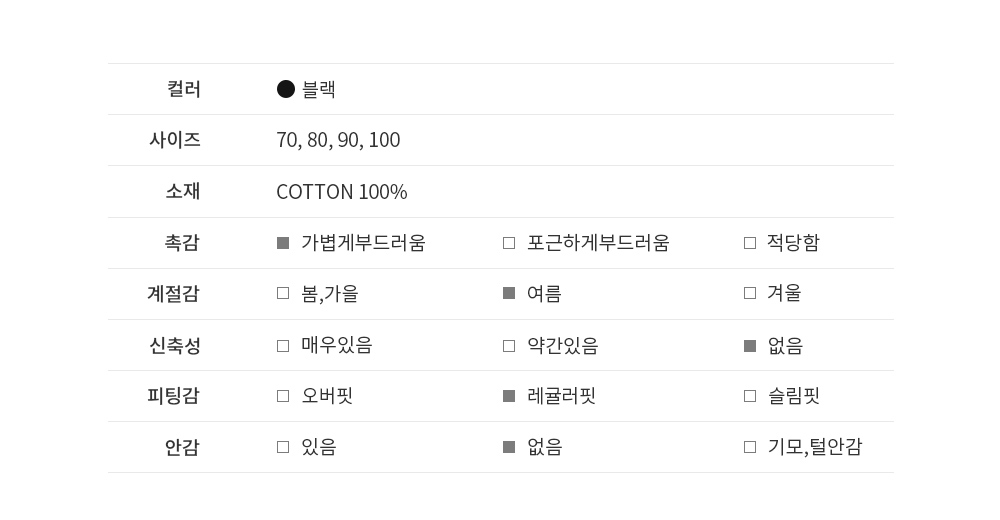Check the 포근하게부드러움 checkbox
Viewport: 1000px width, 520px height.
click(x=509, y=243)
